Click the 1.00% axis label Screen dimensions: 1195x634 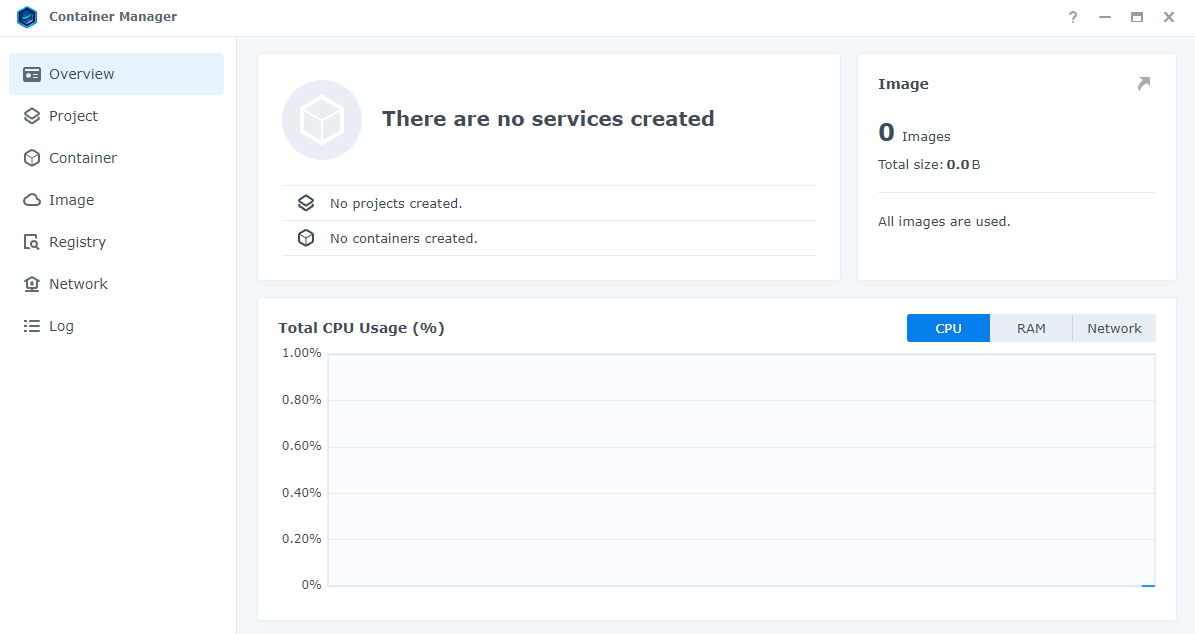coord(302,353)
